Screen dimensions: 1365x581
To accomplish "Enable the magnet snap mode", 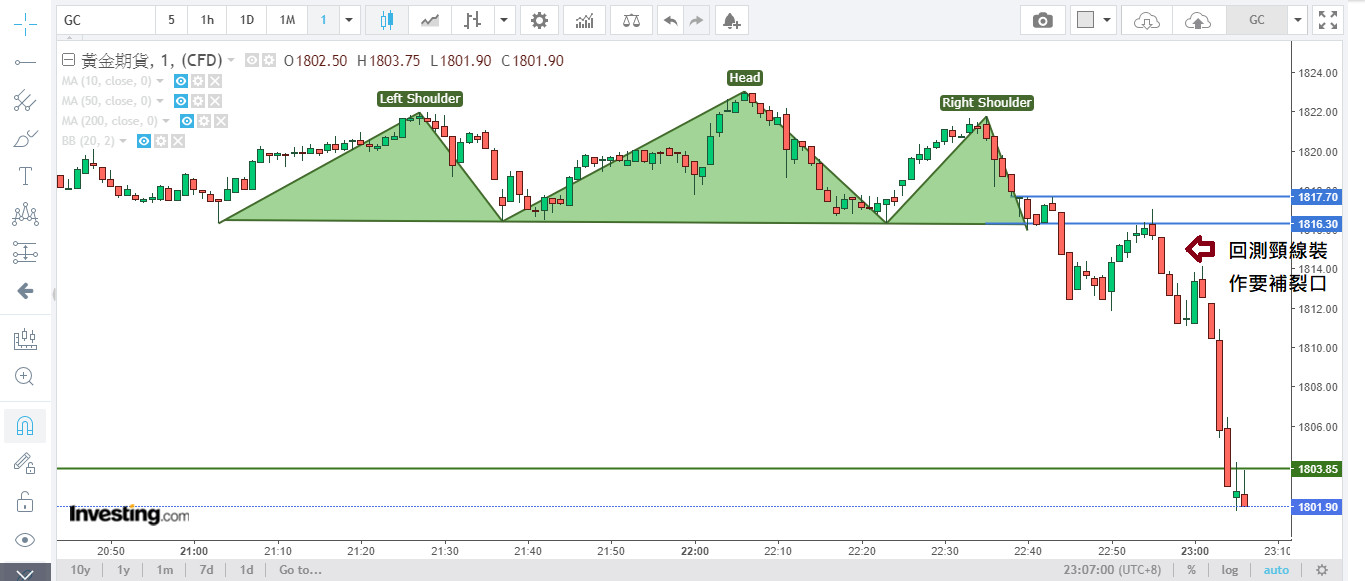I will 25,426.
